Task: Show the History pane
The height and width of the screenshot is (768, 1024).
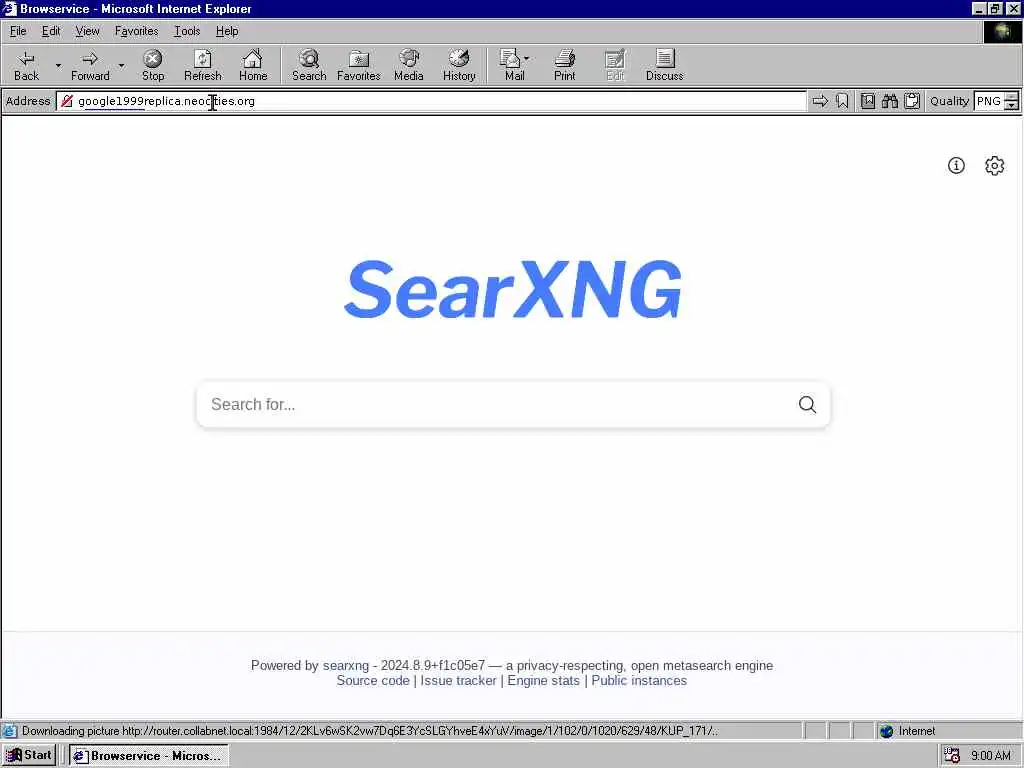Action: point(459,65)
